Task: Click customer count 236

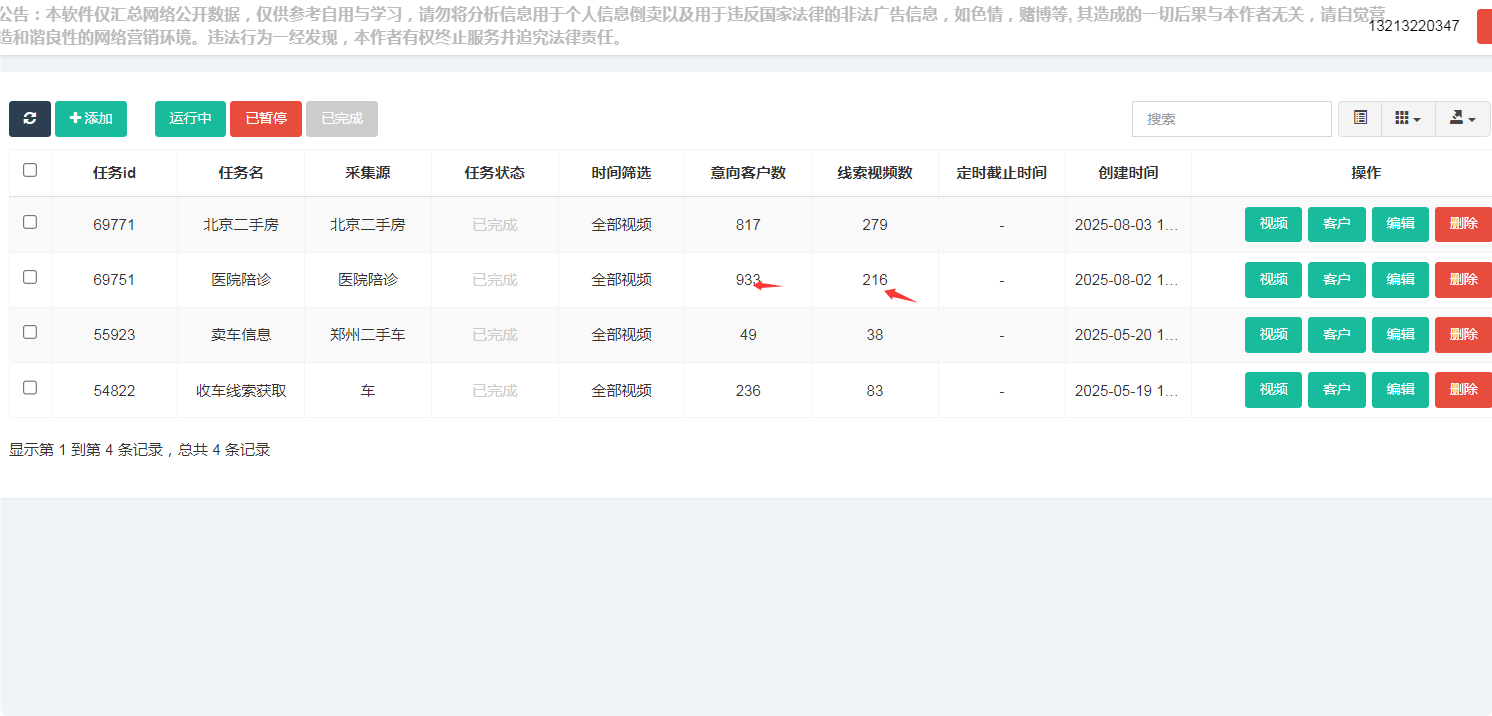Action: pyautogui.click(x=748, y=391)
